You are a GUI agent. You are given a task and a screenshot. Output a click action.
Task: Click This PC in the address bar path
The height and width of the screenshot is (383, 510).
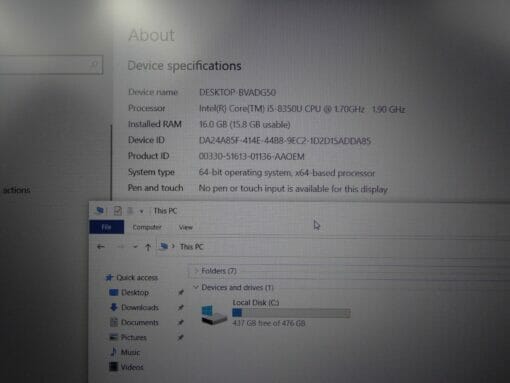192,247
